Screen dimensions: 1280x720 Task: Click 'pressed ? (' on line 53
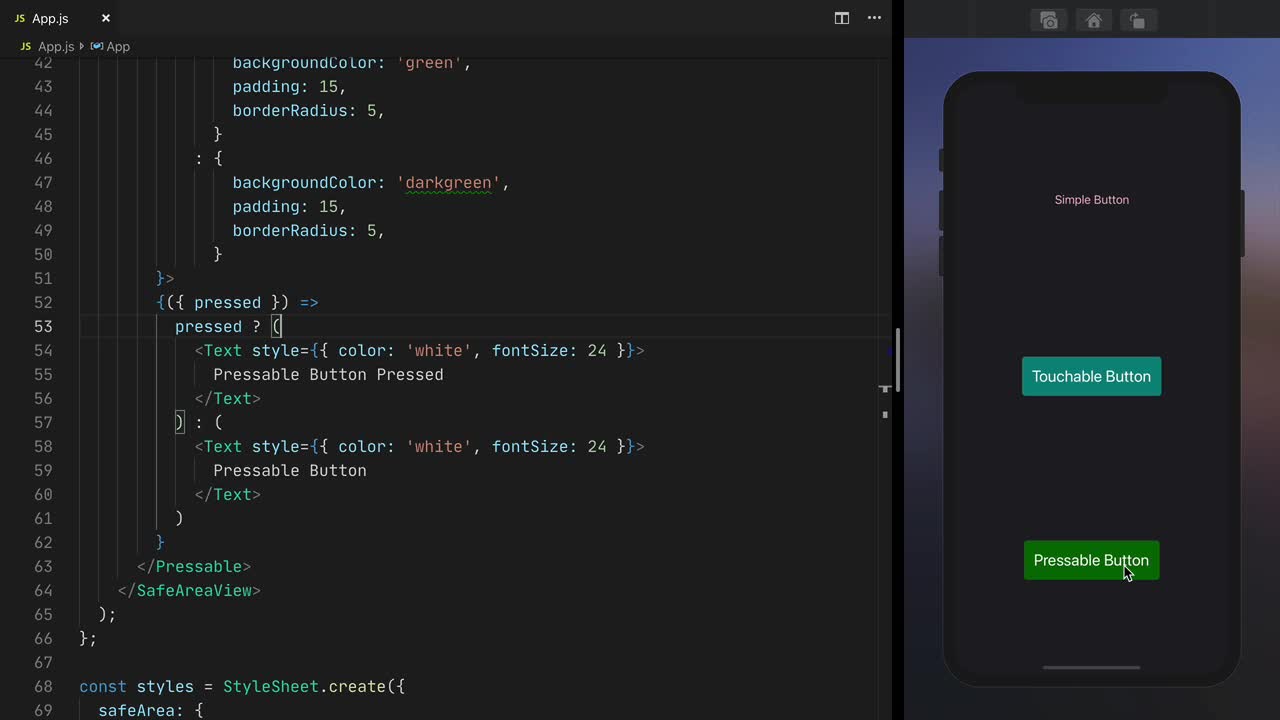228,326
